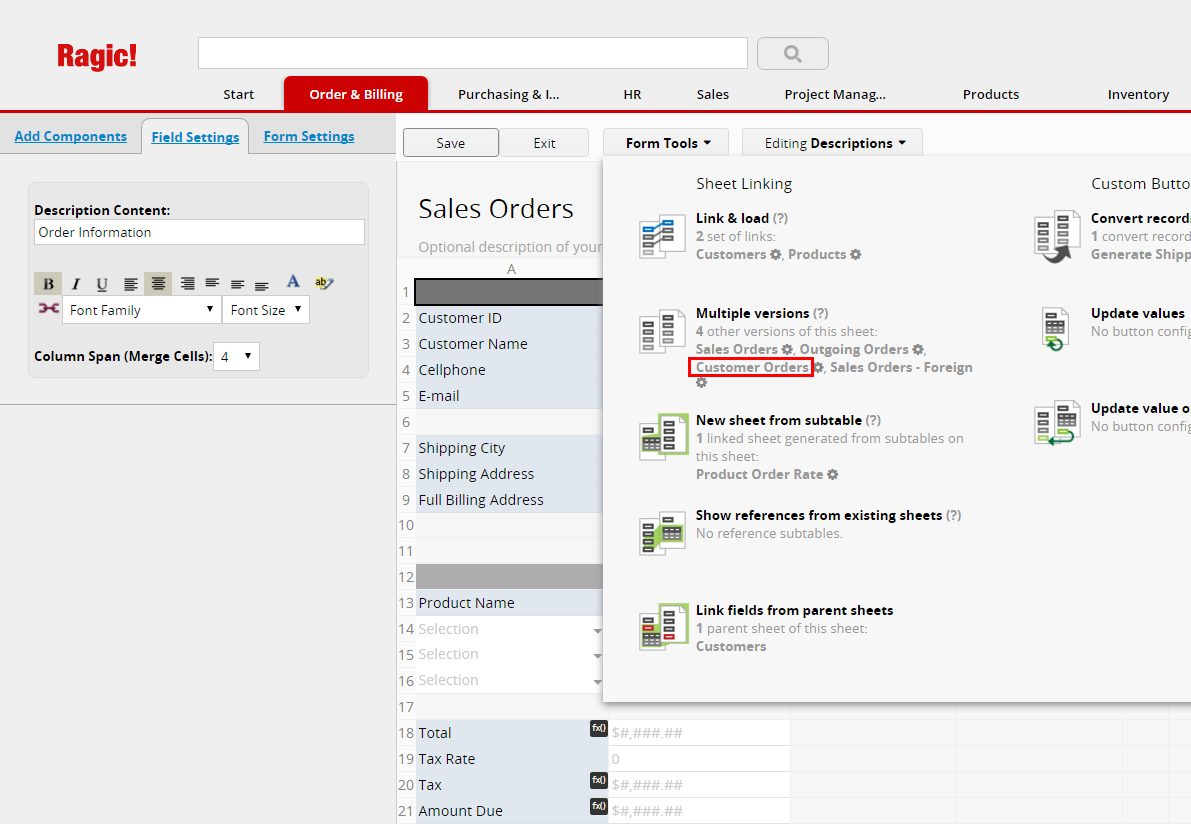Open settings gear next to Product Order Rate
This screenshot has width=1191, height=824.
(x=833, y=475)
